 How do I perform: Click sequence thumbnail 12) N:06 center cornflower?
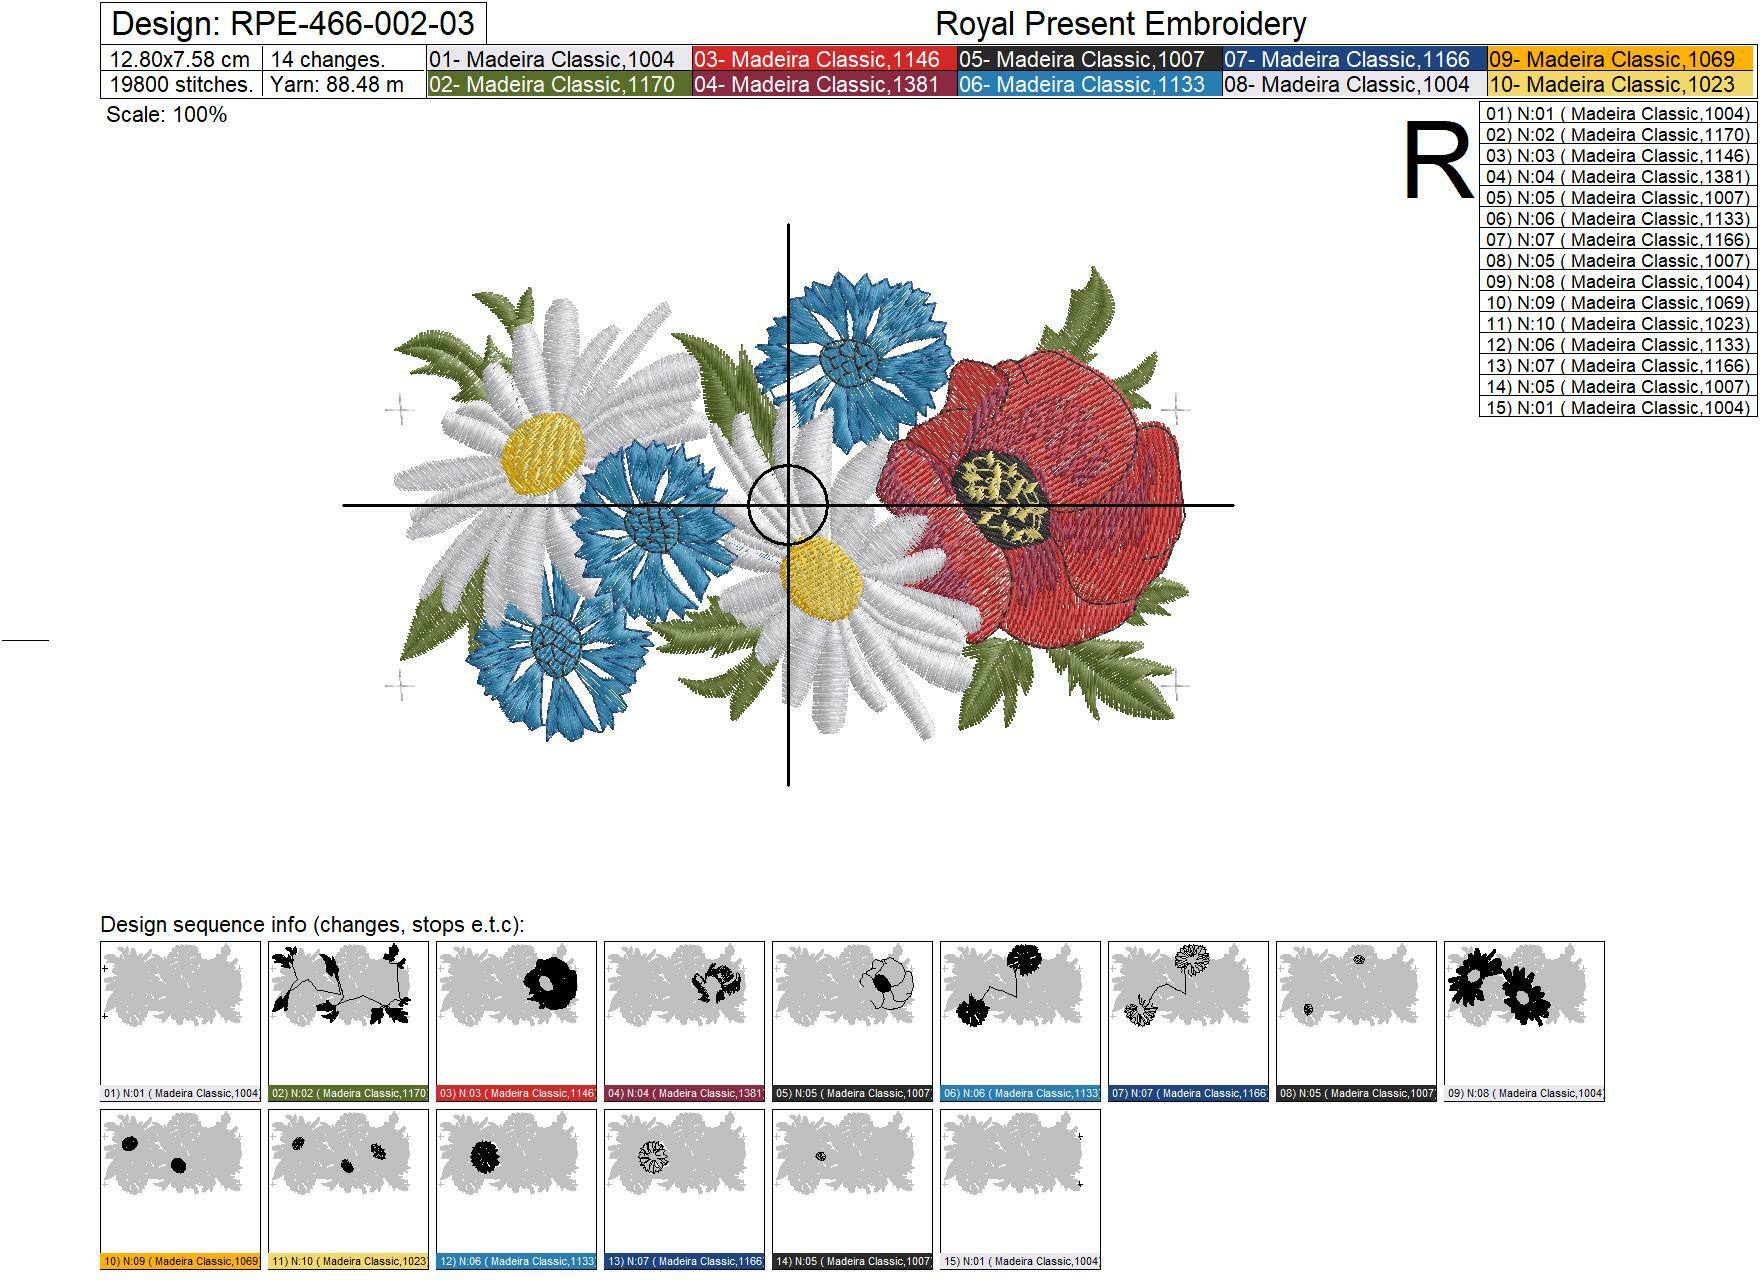[x=516, y=1189]
